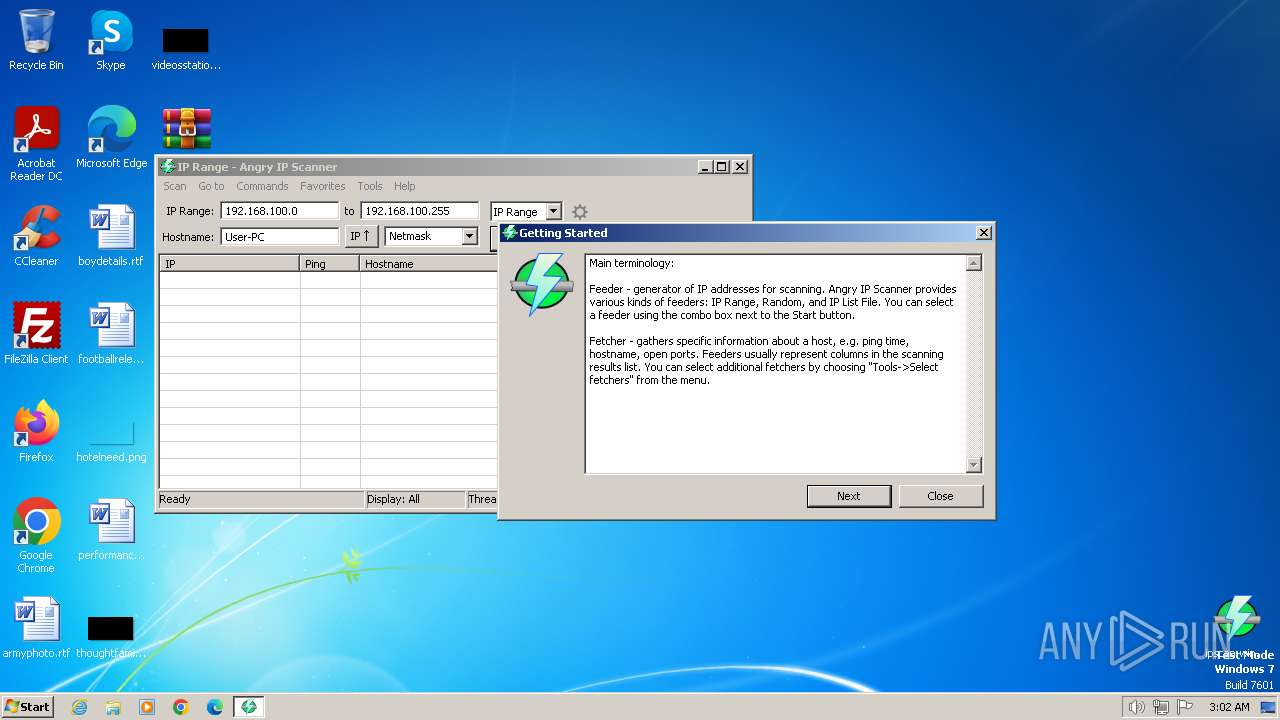1280x720 pixels.
Task: Select Angry IP Scanner taskbar button
Action: pyautogui.click(x=249, y=707)
